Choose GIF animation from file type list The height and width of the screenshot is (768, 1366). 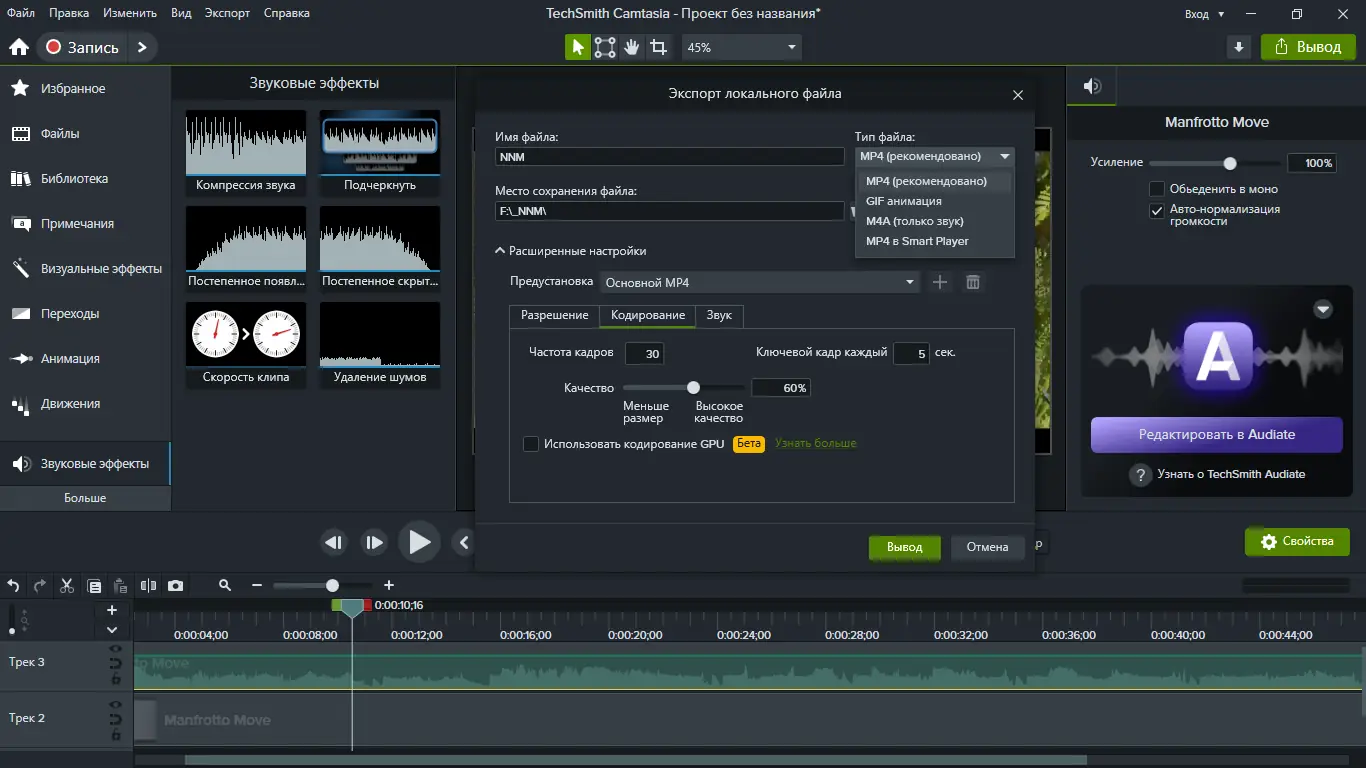pyautogui.click(x=903, y=201)
